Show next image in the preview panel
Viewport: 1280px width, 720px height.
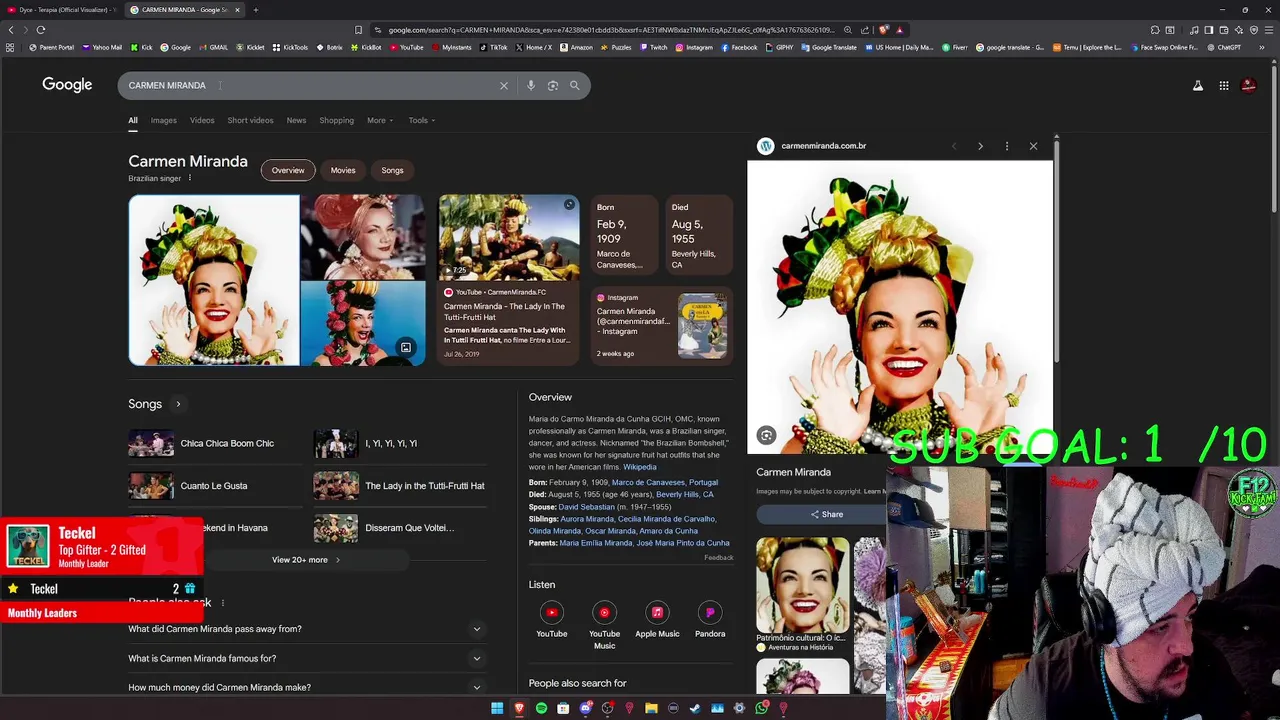980,146
